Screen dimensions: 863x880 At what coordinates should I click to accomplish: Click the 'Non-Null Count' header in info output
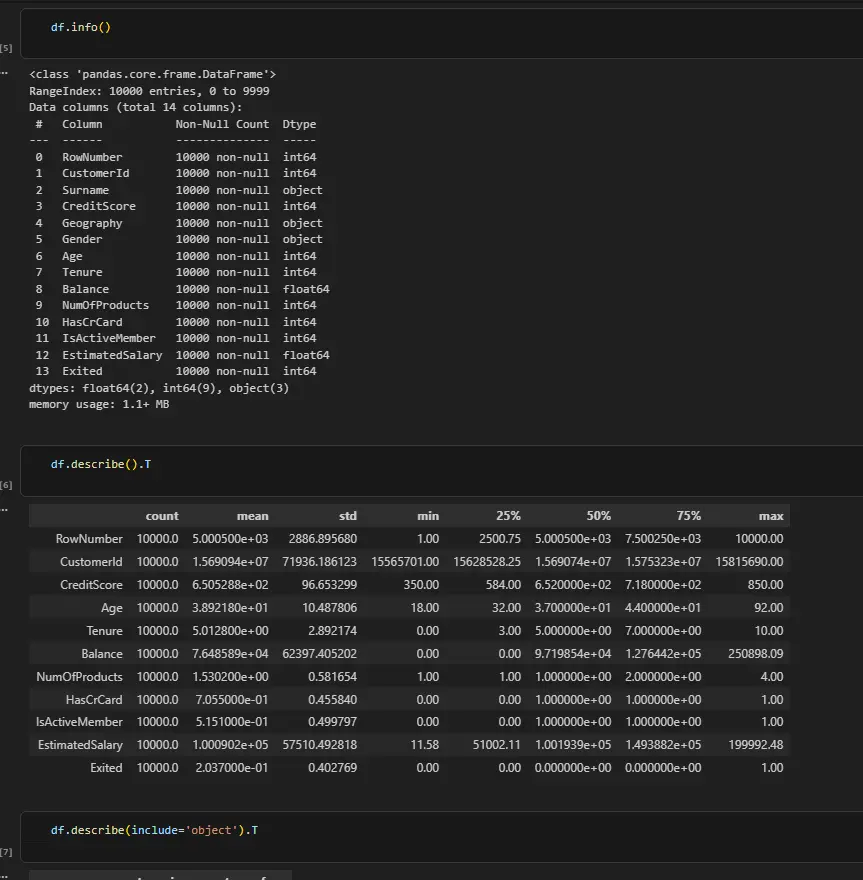coord(222,124)
